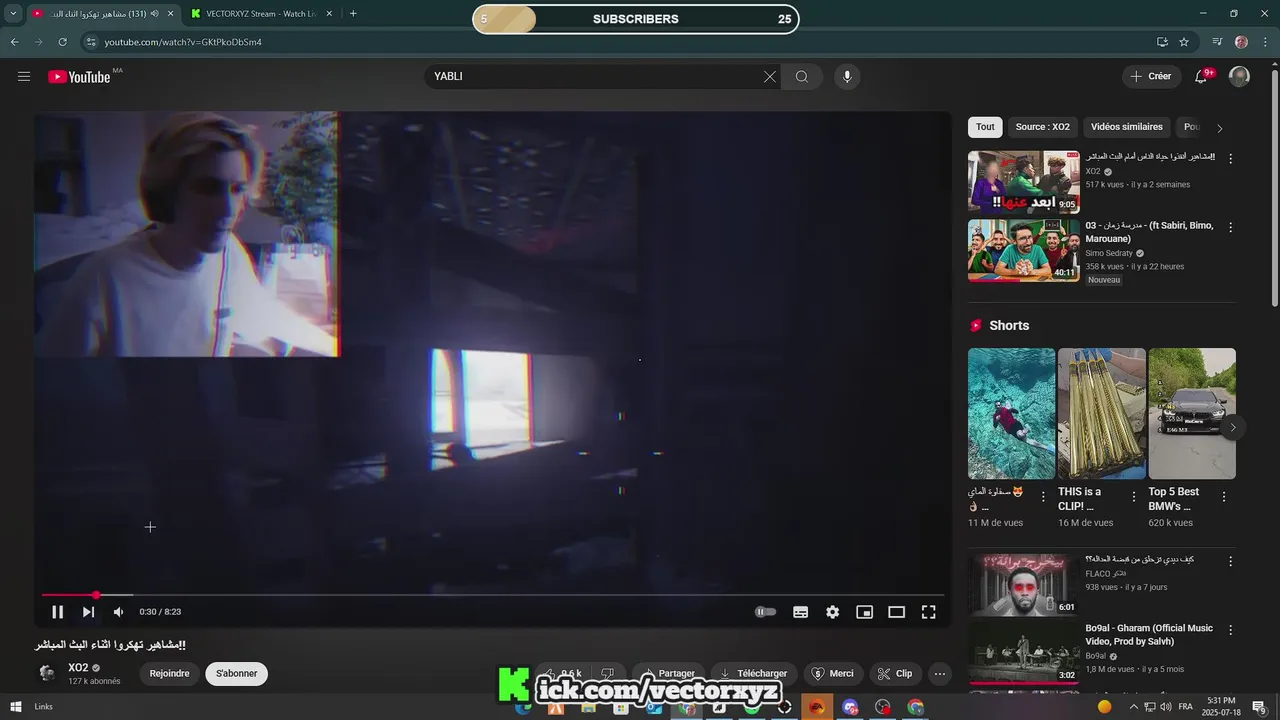
Task: Open the THIS is a CLIP! Short
Action: (x=1101, y=413)
